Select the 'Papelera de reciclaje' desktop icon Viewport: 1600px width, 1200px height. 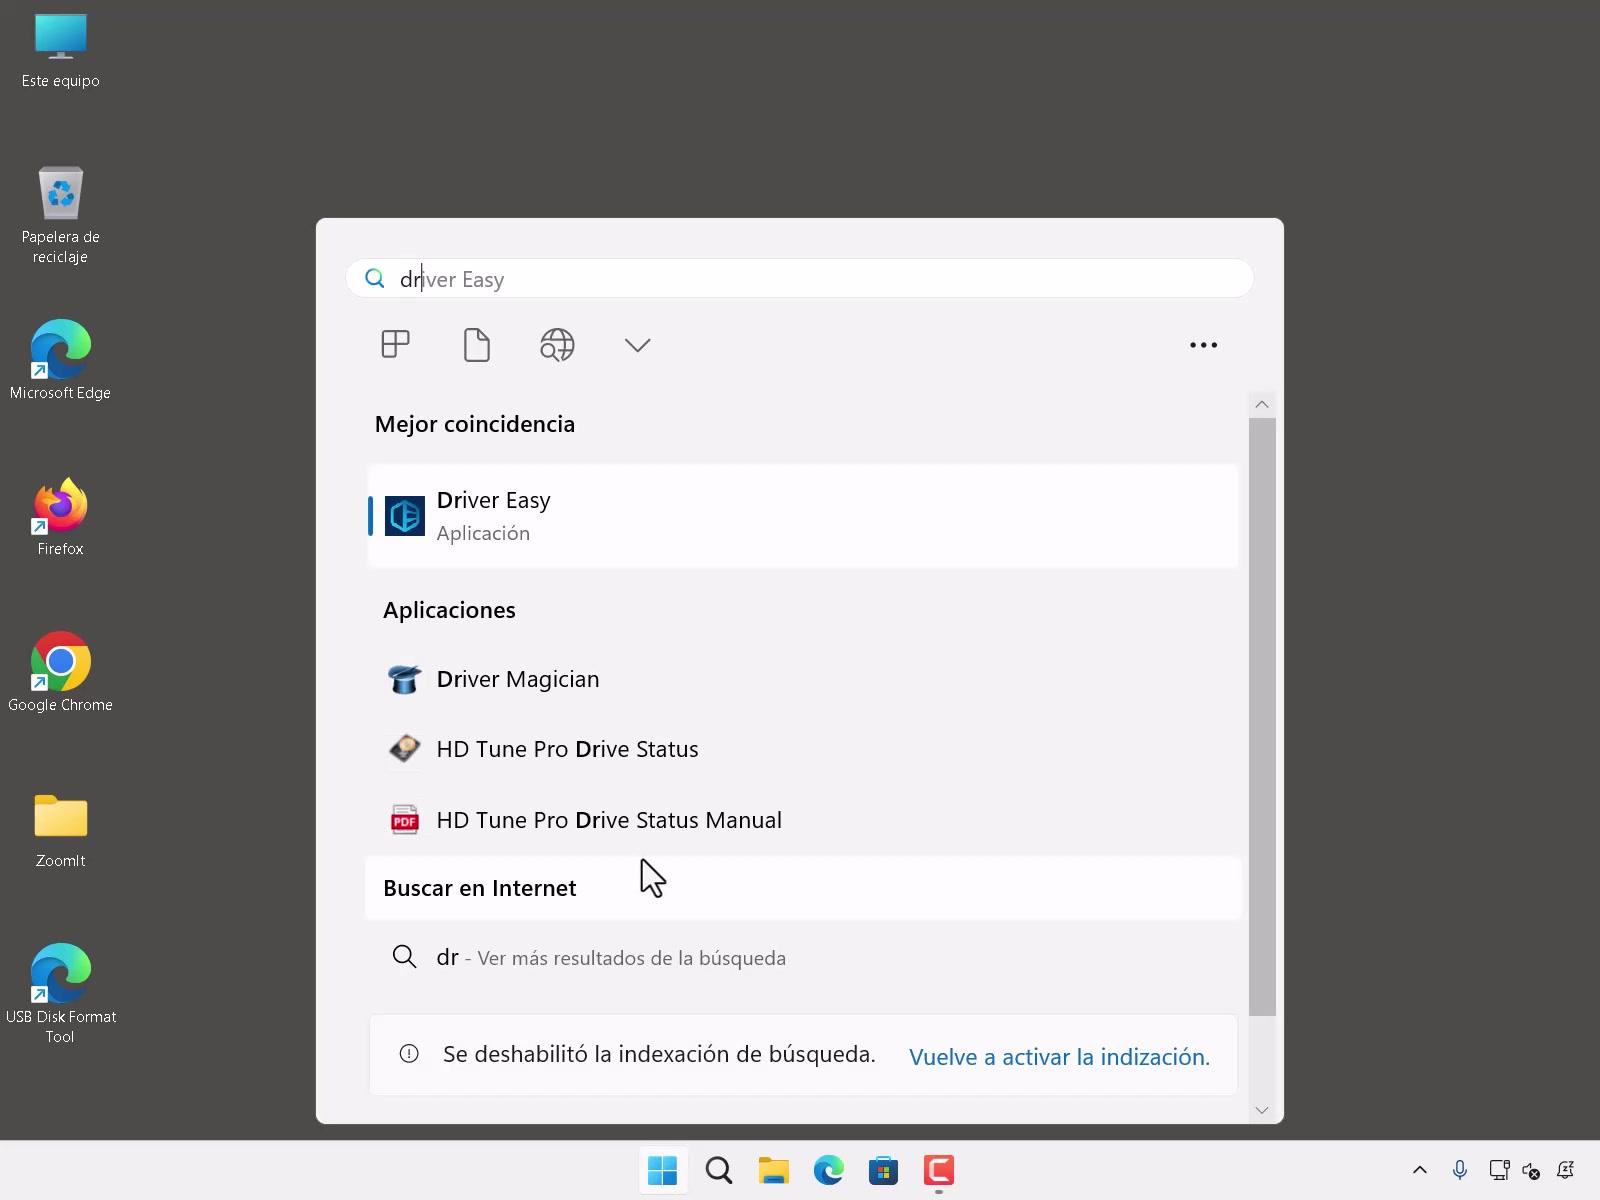click(x=61, y=215)
